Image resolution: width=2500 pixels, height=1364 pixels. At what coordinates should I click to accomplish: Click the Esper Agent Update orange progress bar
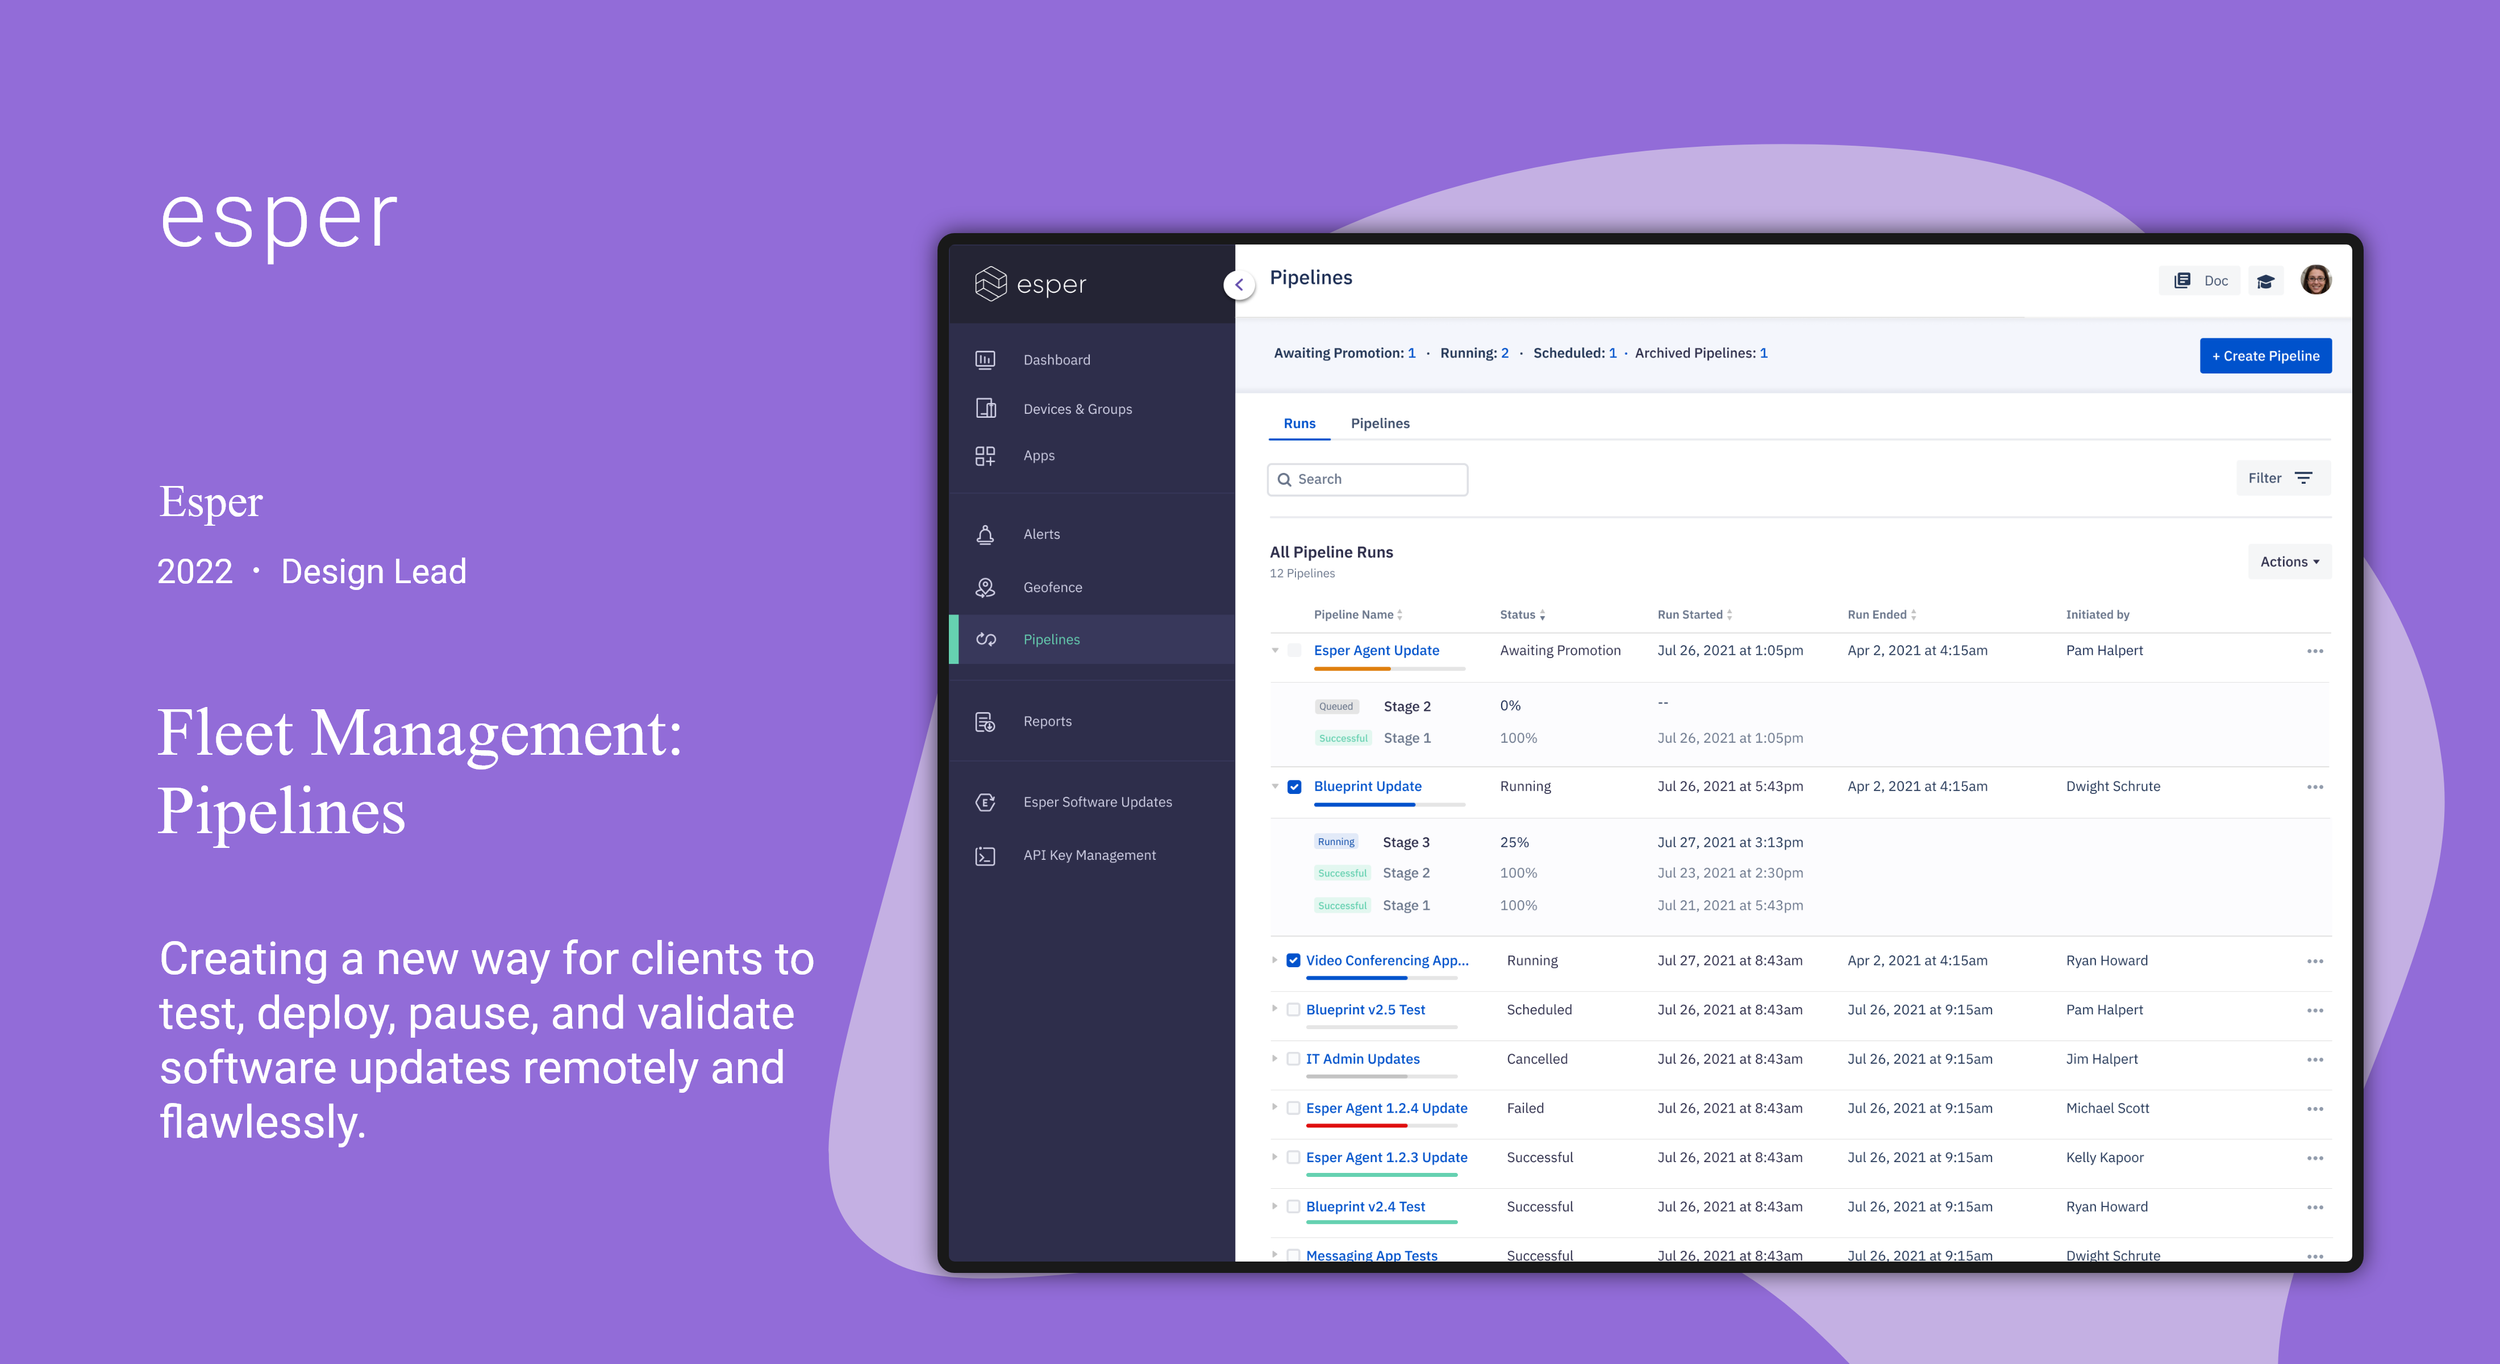coord(1389,669)
